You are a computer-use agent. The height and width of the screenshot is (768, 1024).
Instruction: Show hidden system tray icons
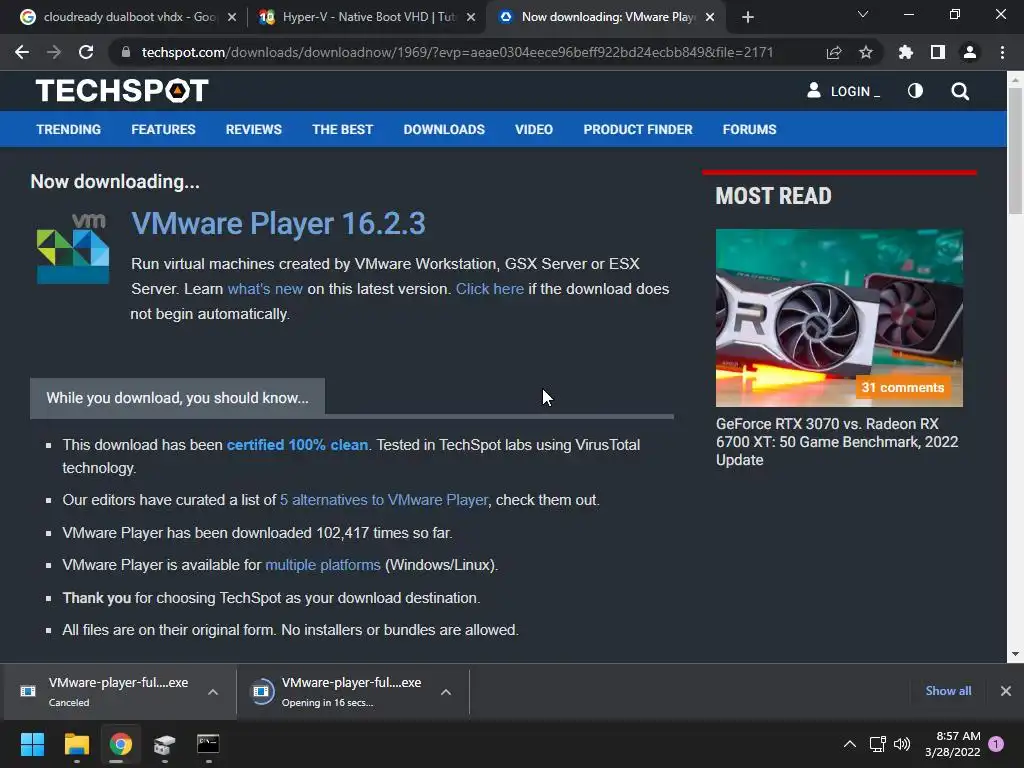(850, 744)
